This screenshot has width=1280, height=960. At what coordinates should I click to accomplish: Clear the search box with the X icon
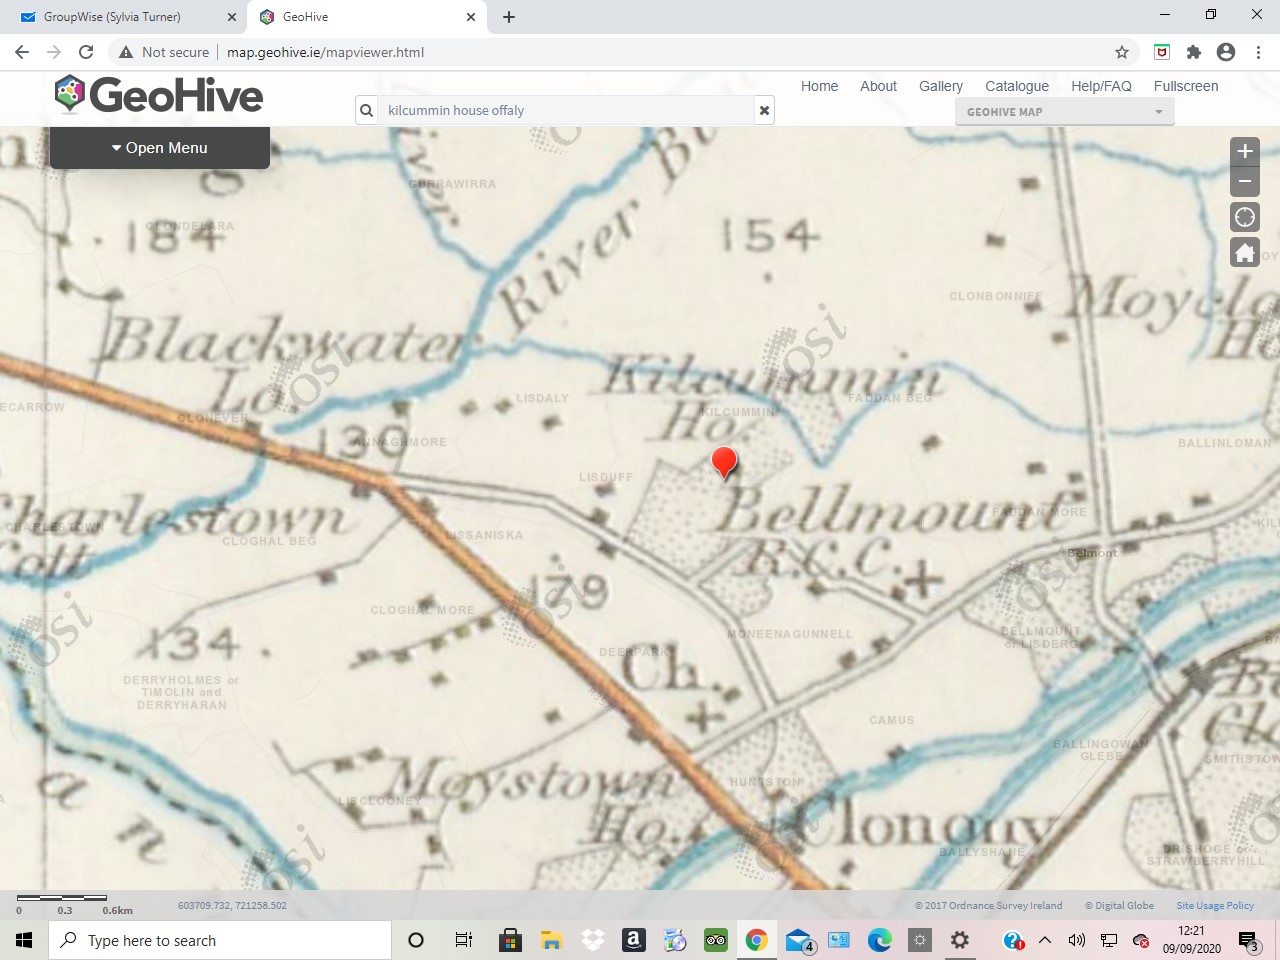[x=764, y=110]
